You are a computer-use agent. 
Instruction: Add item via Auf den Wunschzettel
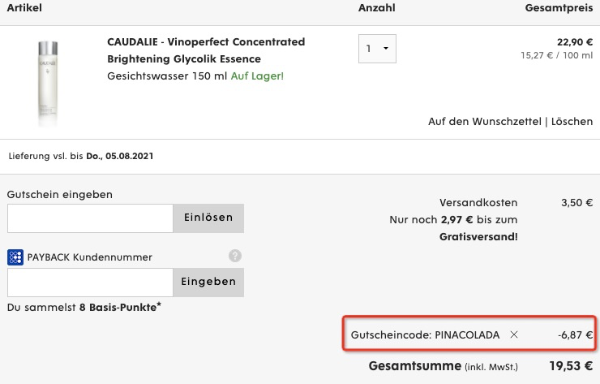pyautogui.click(x=484, y=122)
